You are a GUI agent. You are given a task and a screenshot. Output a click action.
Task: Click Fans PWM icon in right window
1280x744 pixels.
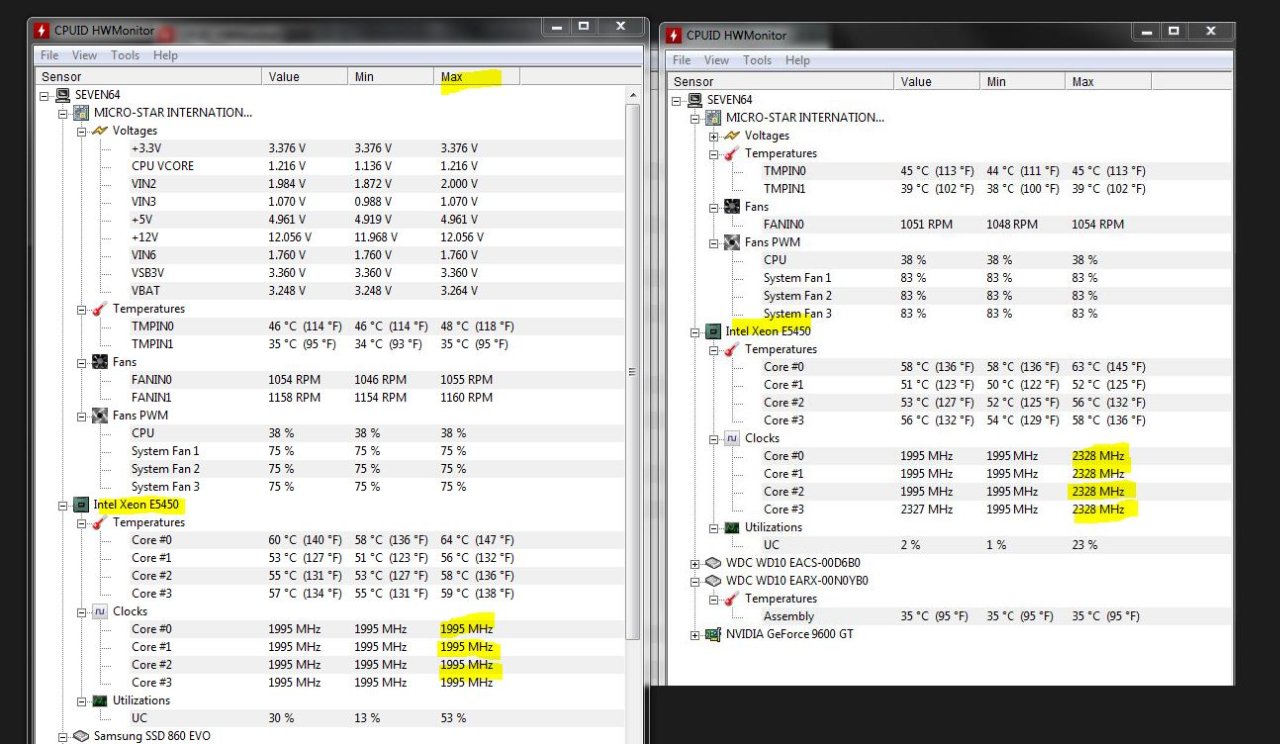point(732,242)
